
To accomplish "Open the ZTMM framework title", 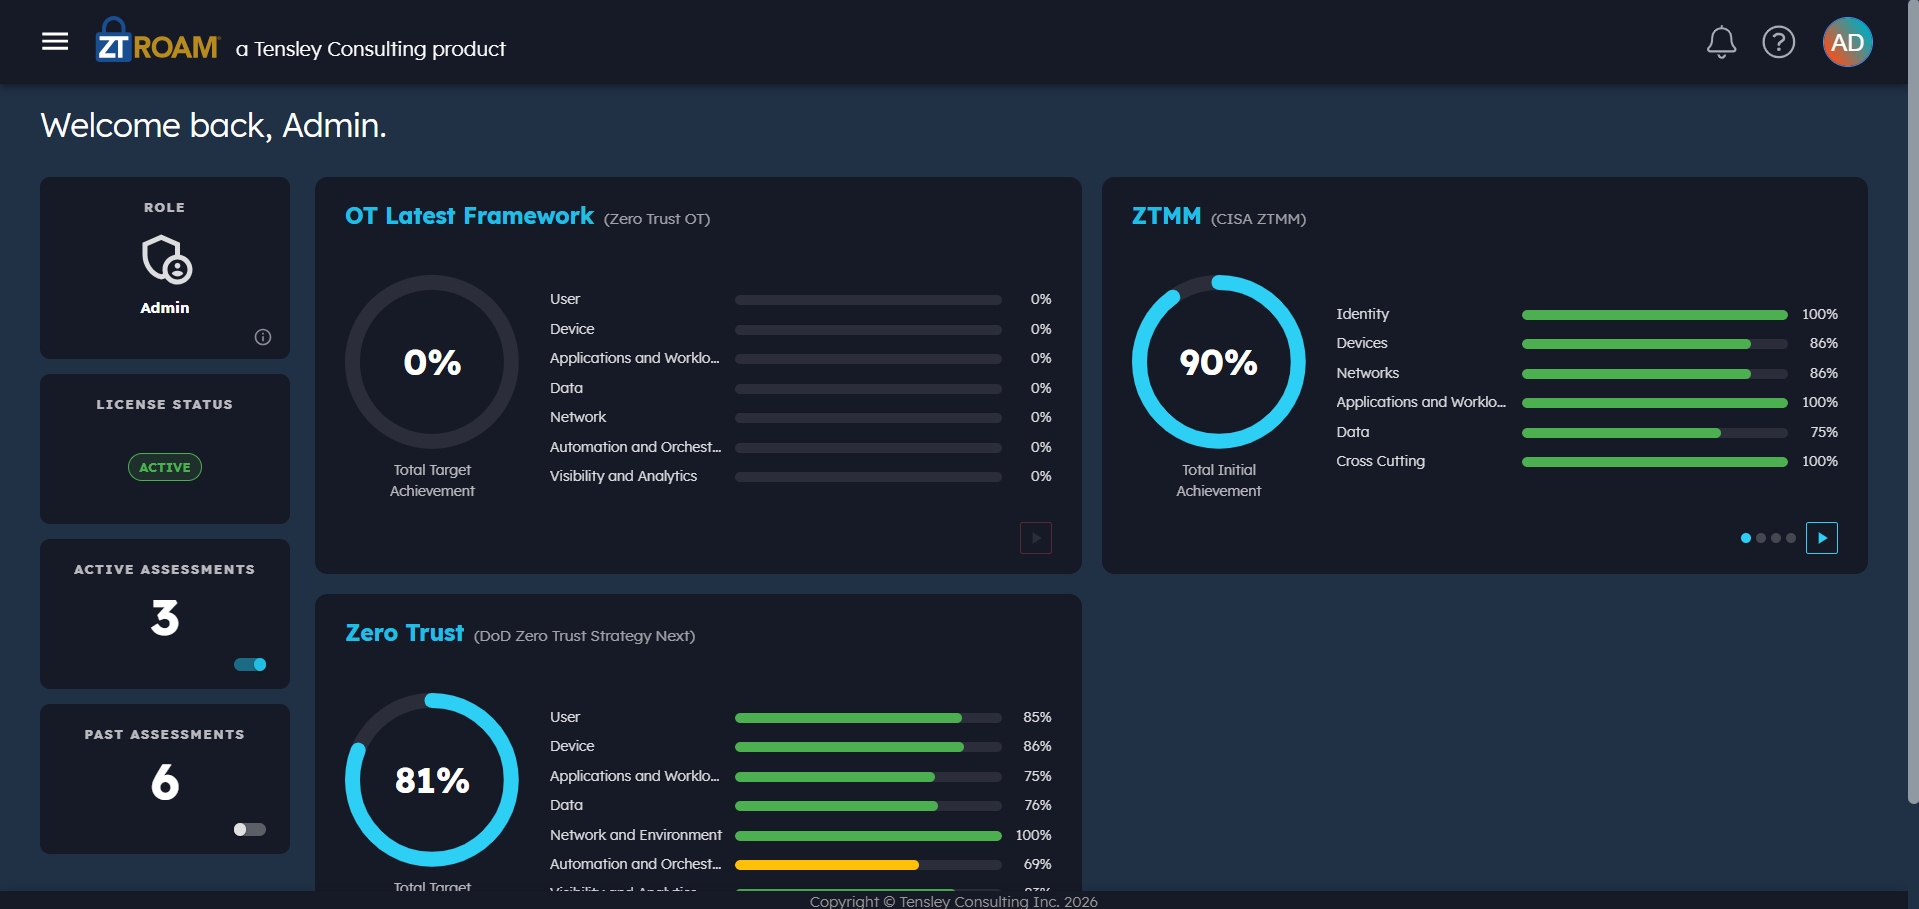I will point(1166,216).
